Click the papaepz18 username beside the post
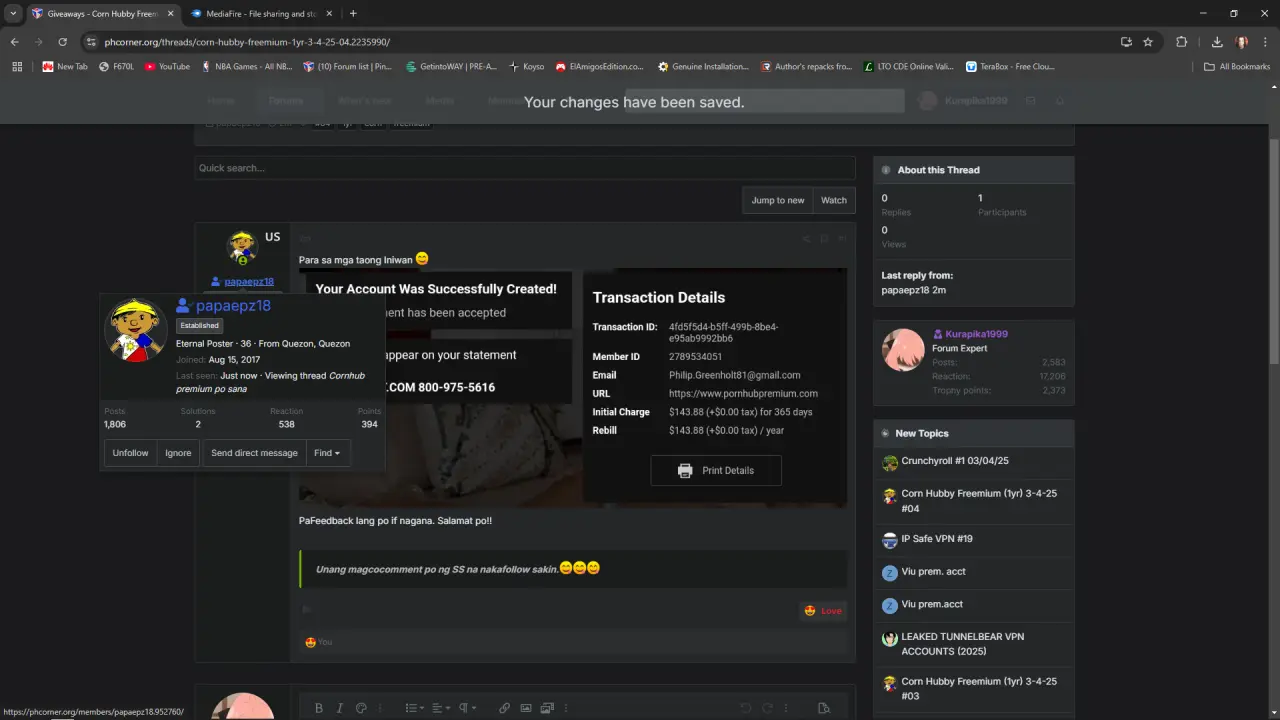This screenshot has height=720, width=1280. click(x=248, y=282)
